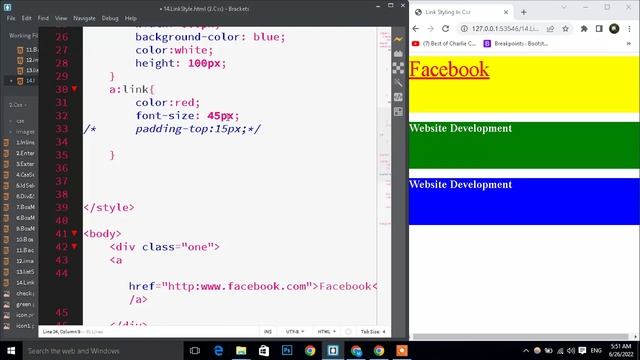
Task: Open the File menu in Brackets
Action: tap(11, 18)
